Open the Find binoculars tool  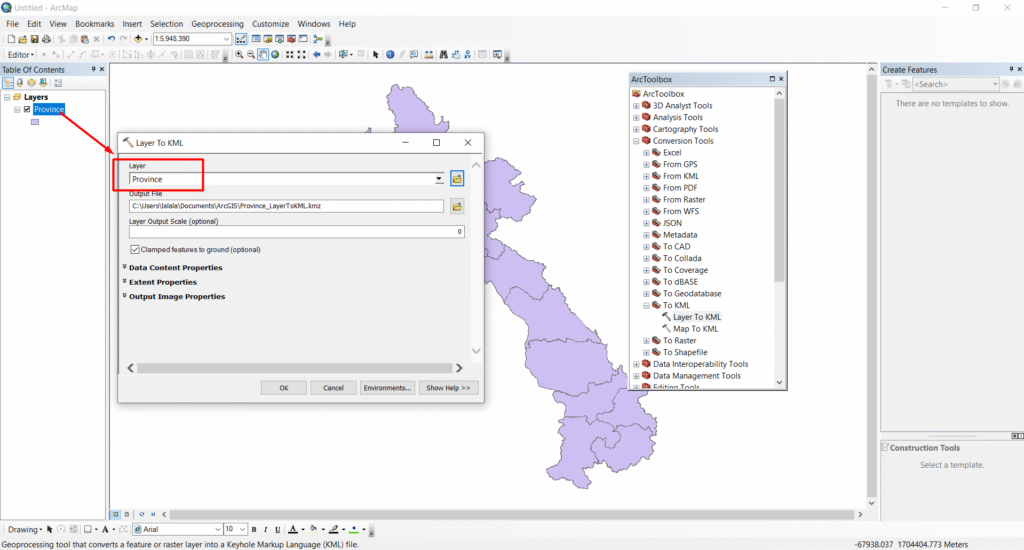(443, 55)
